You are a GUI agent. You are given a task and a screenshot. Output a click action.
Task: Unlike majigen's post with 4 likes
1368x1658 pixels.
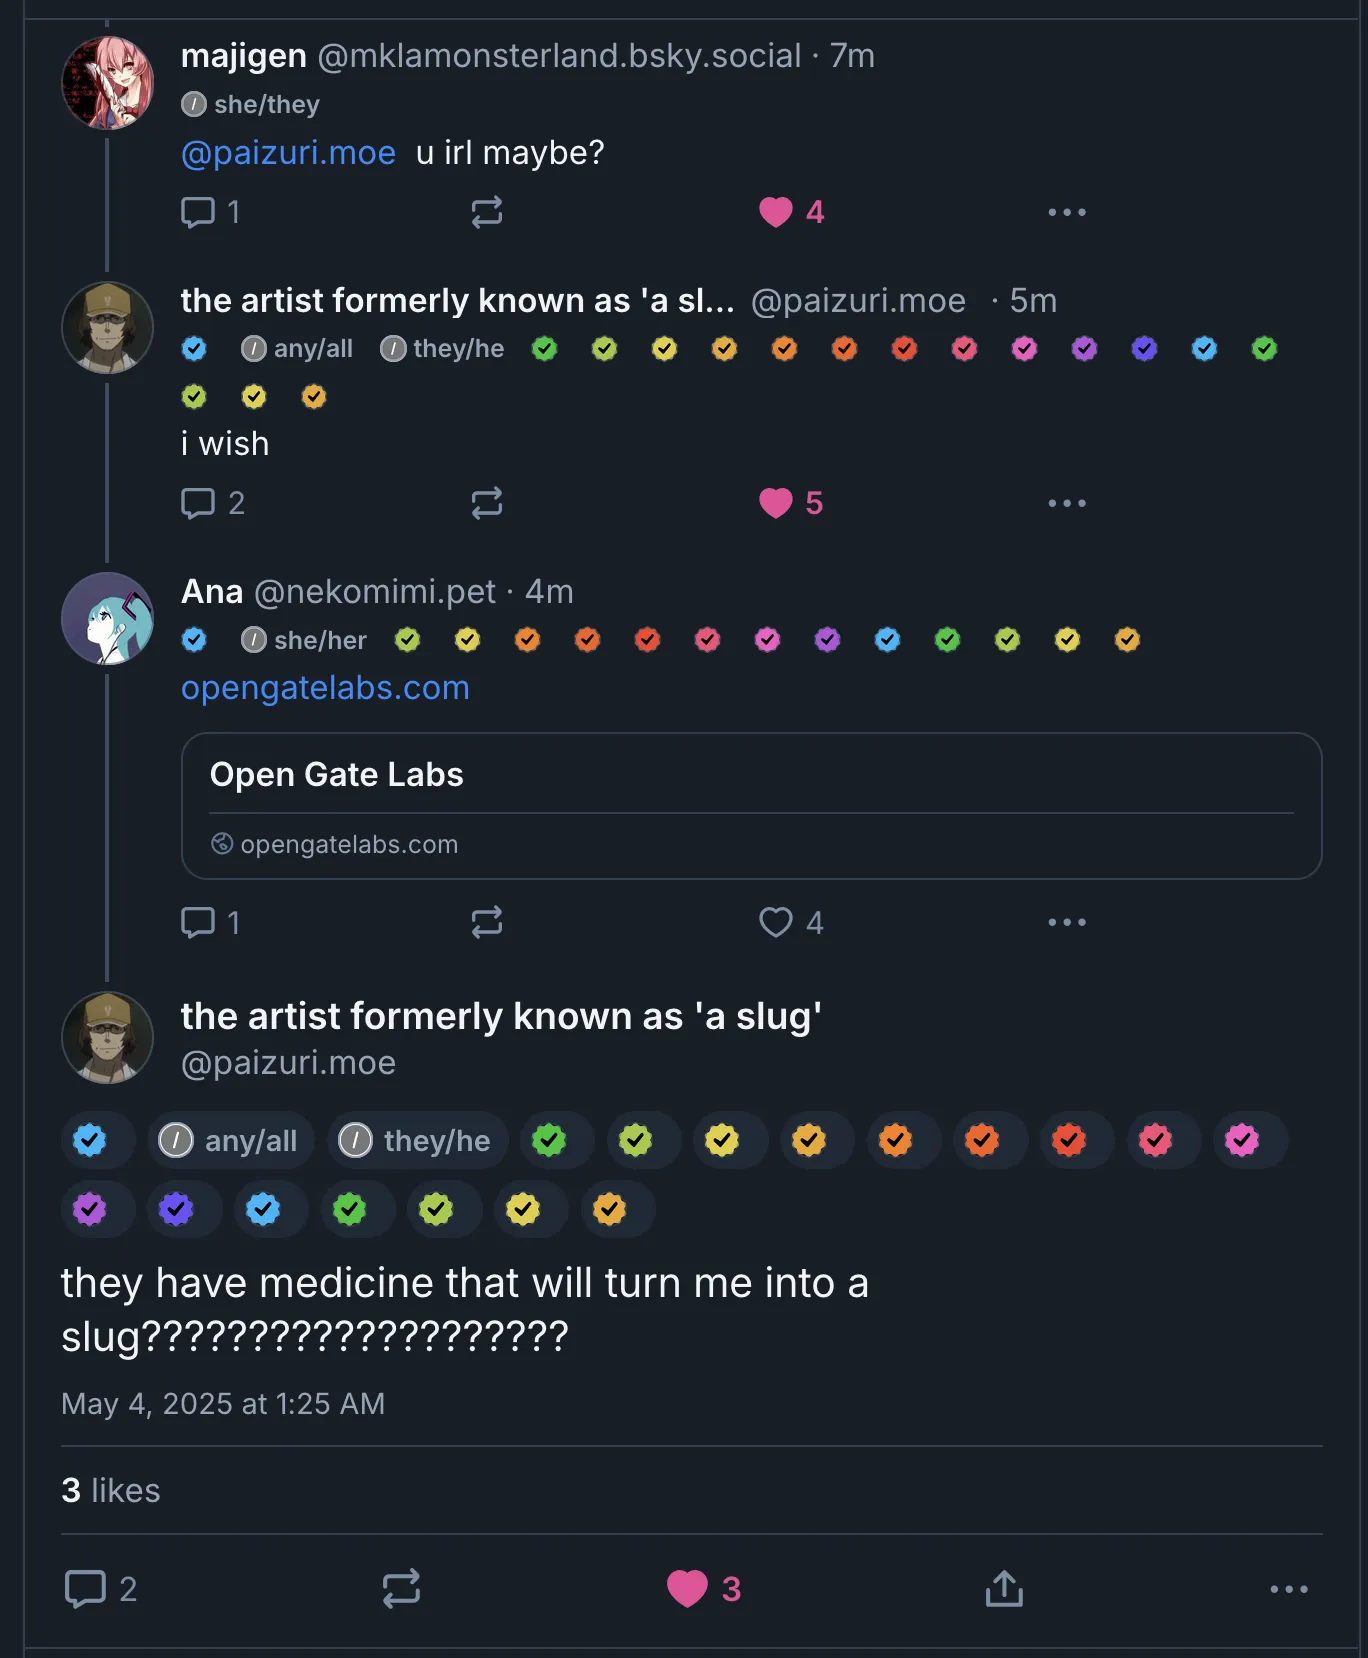pos(776,212)
